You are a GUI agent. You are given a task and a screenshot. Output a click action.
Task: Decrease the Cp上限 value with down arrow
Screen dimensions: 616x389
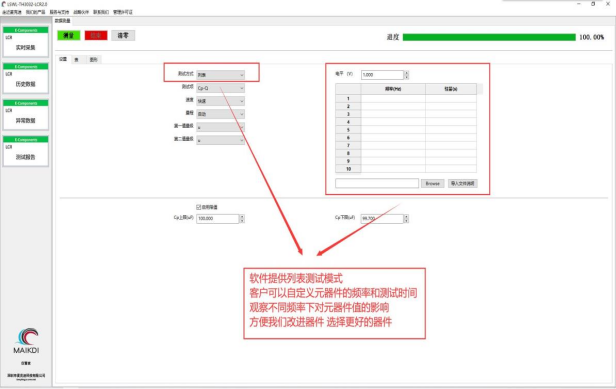pyautogui.click(x=242, y=220)
